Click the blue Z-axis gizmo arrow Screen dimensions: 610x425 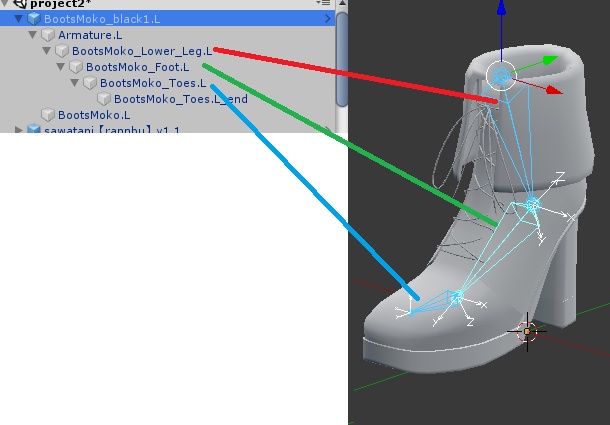(501, 8)
